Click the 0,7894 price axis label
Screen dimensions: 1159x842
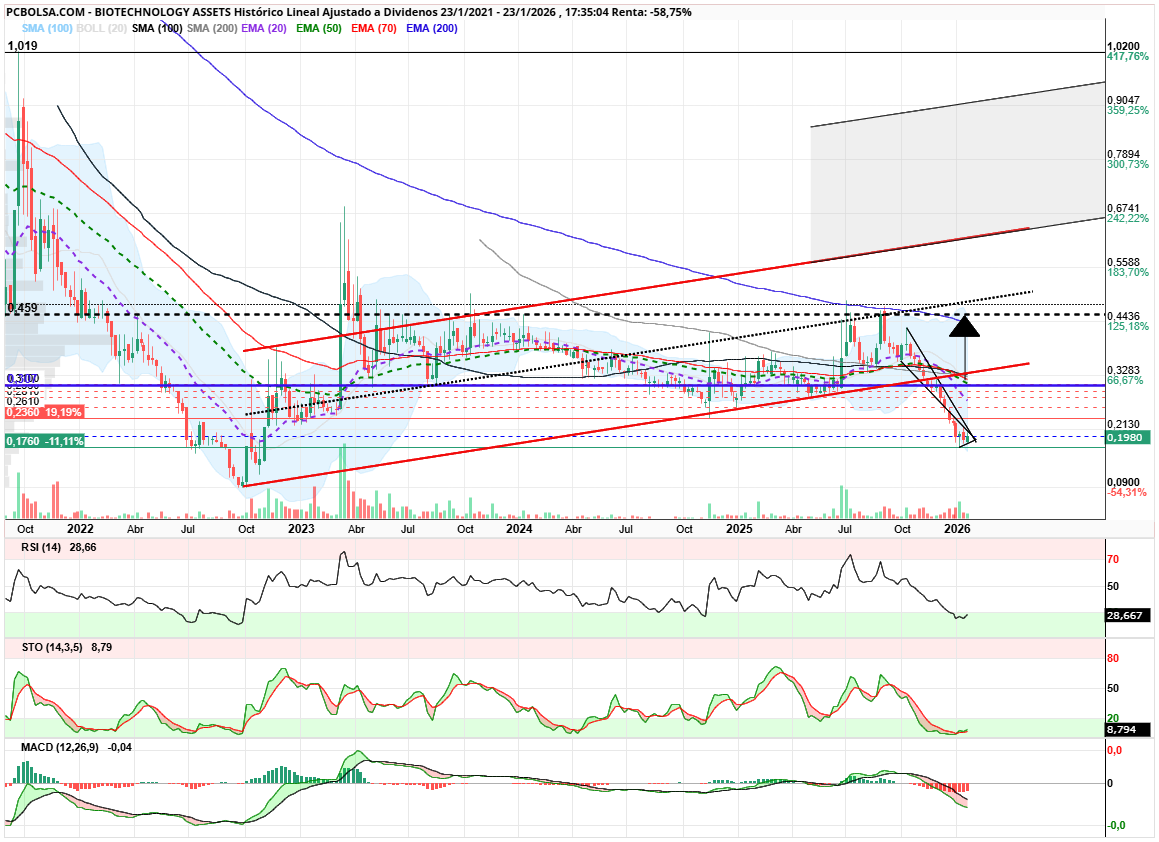[1123, 154]
